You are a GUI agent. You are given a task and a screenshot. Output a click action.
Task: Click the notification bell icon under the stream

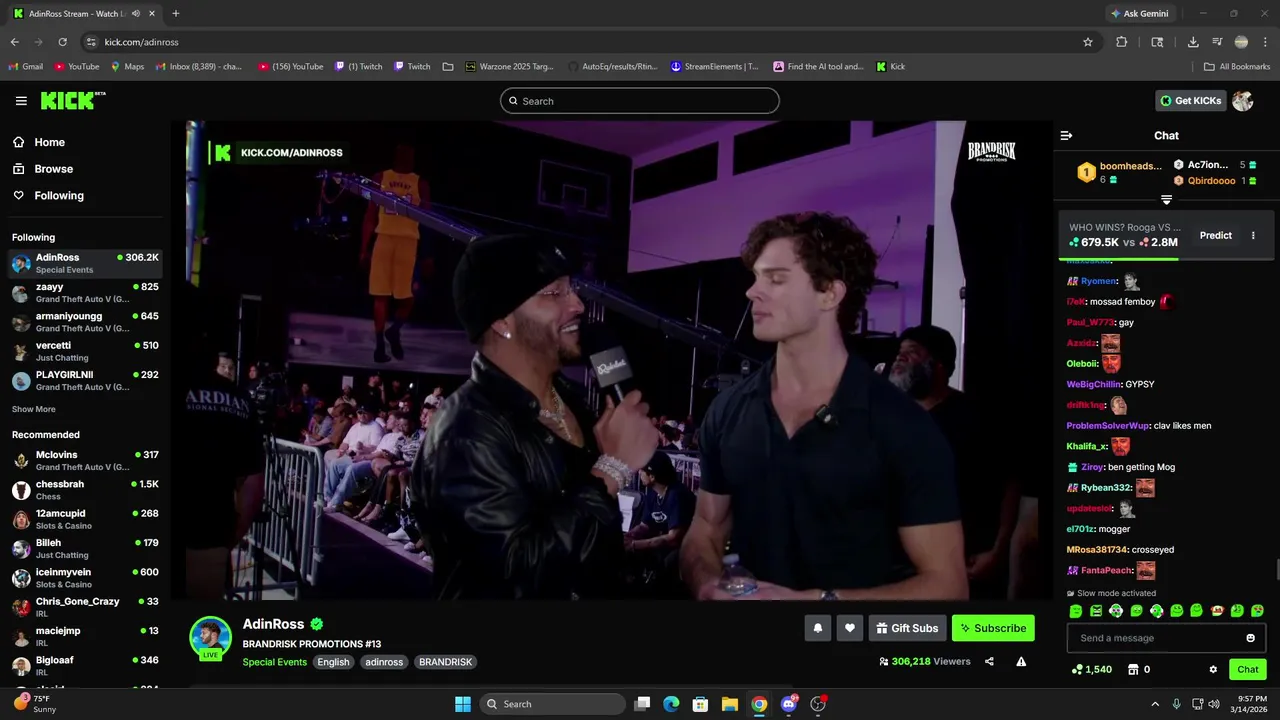pos(818,628)
